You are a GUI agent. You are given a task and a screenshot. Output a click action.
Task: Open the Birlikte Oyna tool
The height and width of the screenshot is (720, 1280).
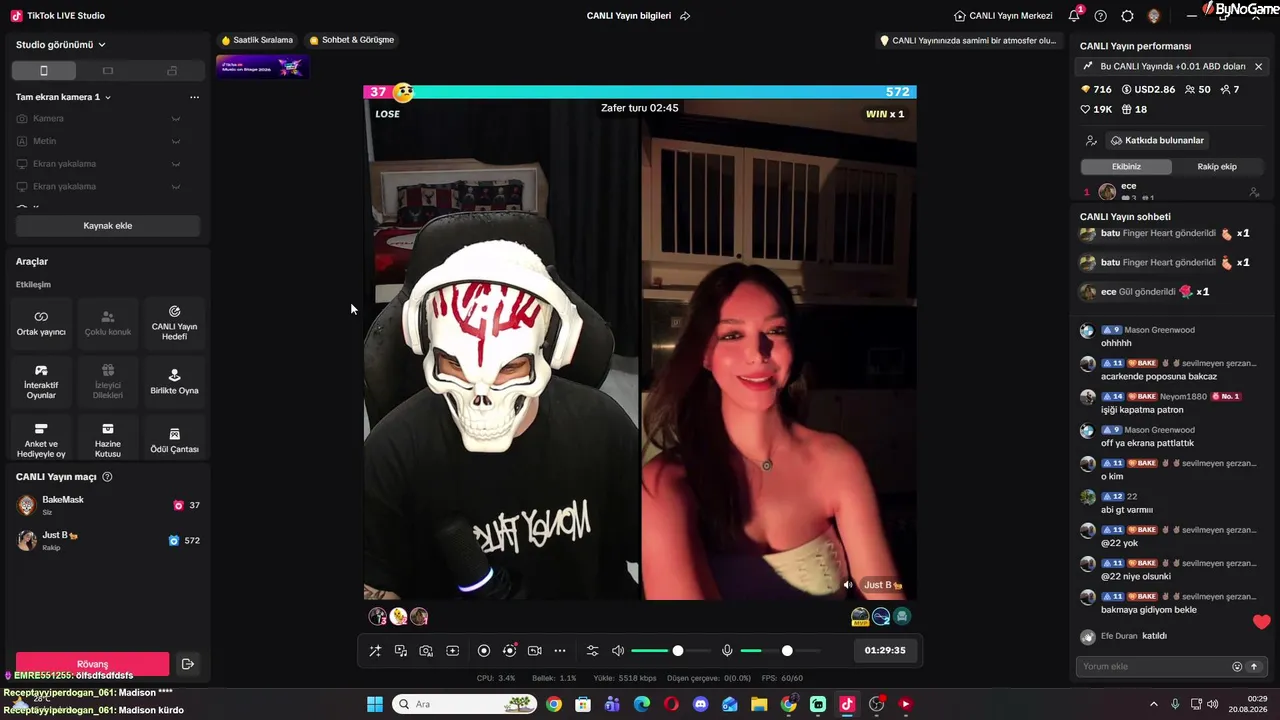pos(174,382)
